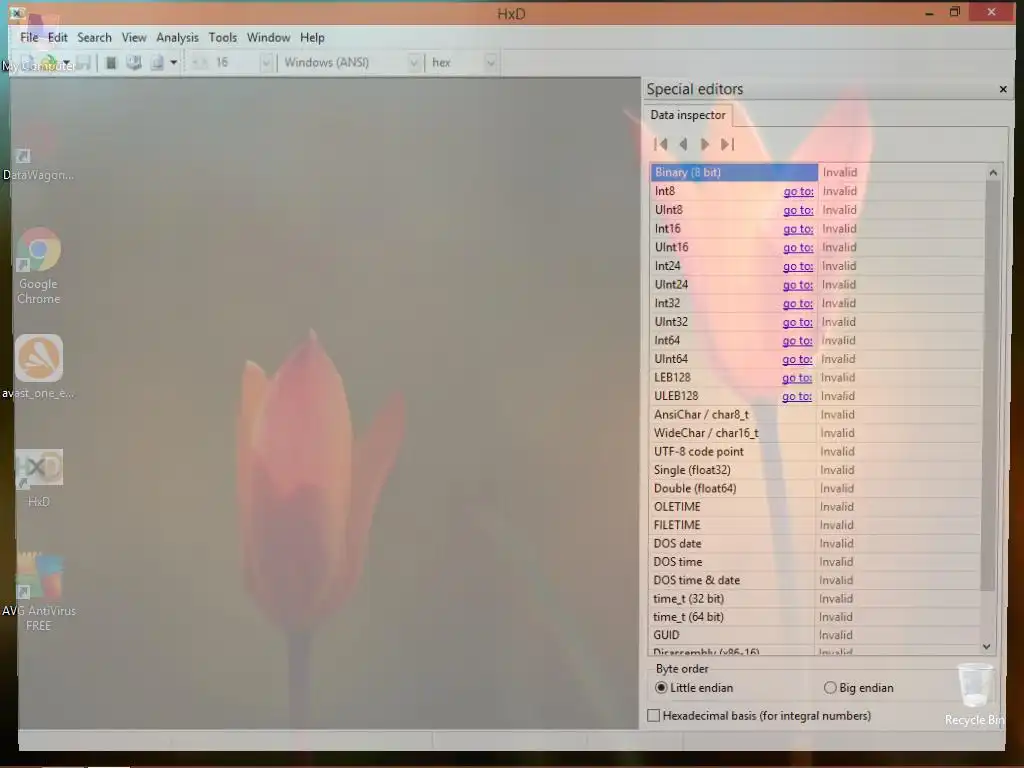Screen dimensions: 1024x768
Task: Open the Windows (ANSI) charset dropdown
Action: pos(414,63)
